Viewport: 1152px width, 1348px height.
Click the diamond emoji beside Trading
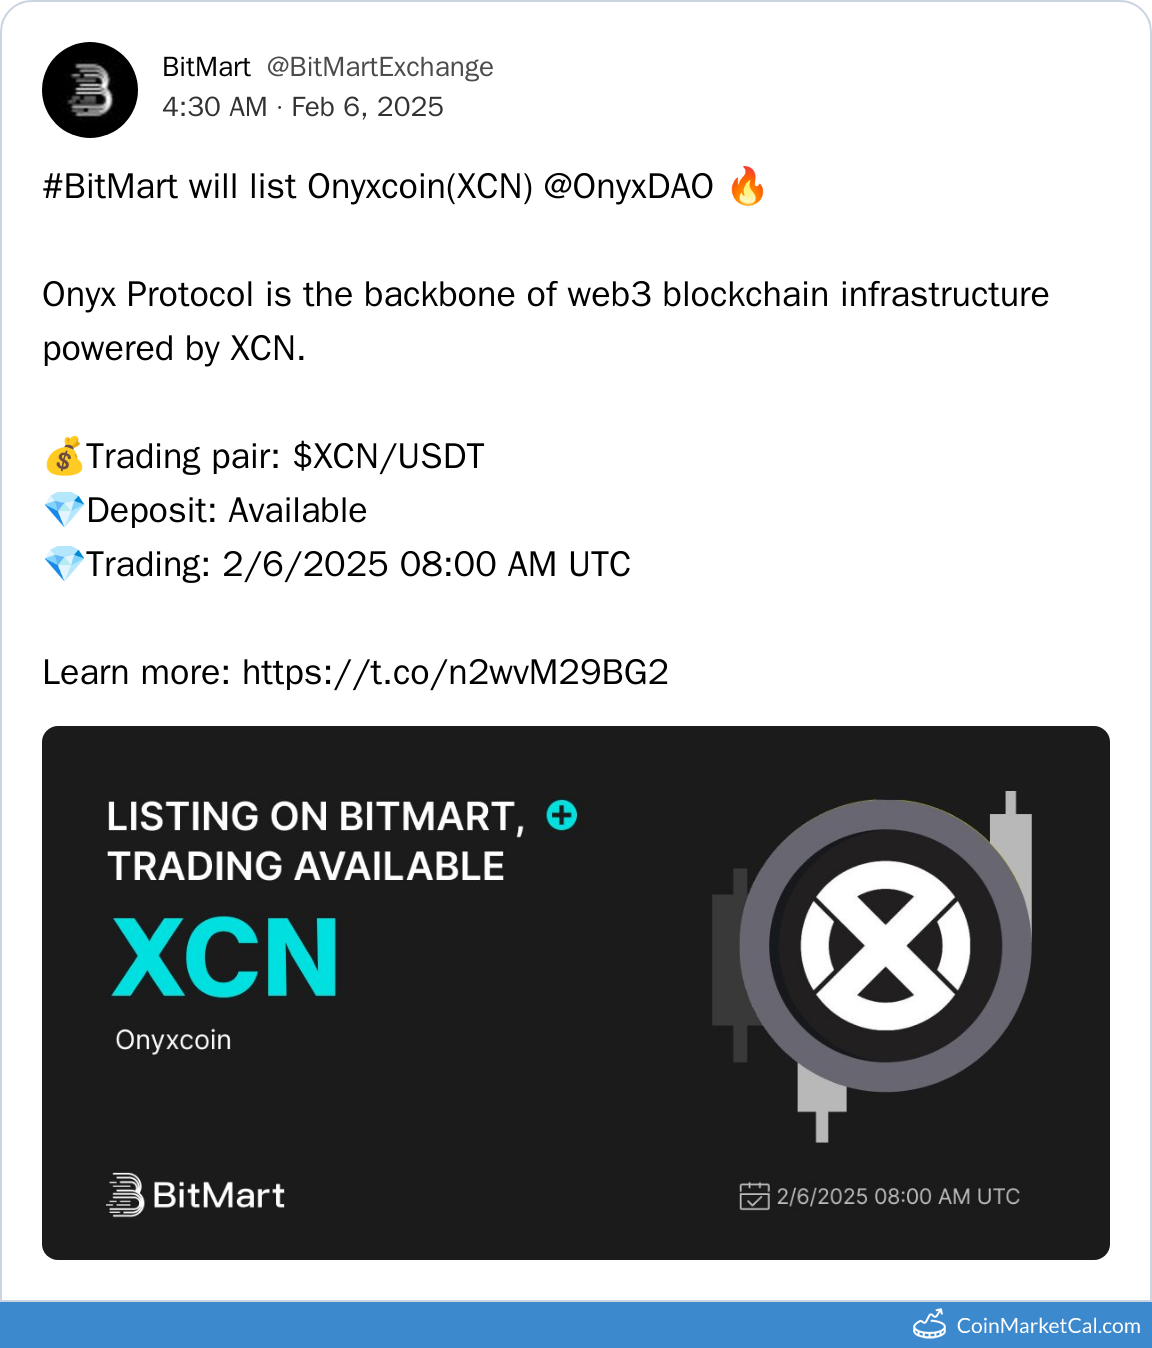[x=64, y=564]
